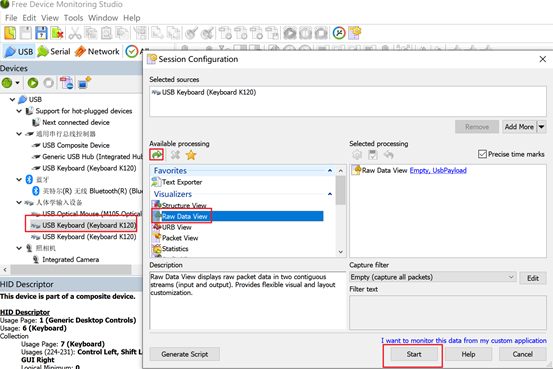Click the Generate Script button

pos(184,354)
